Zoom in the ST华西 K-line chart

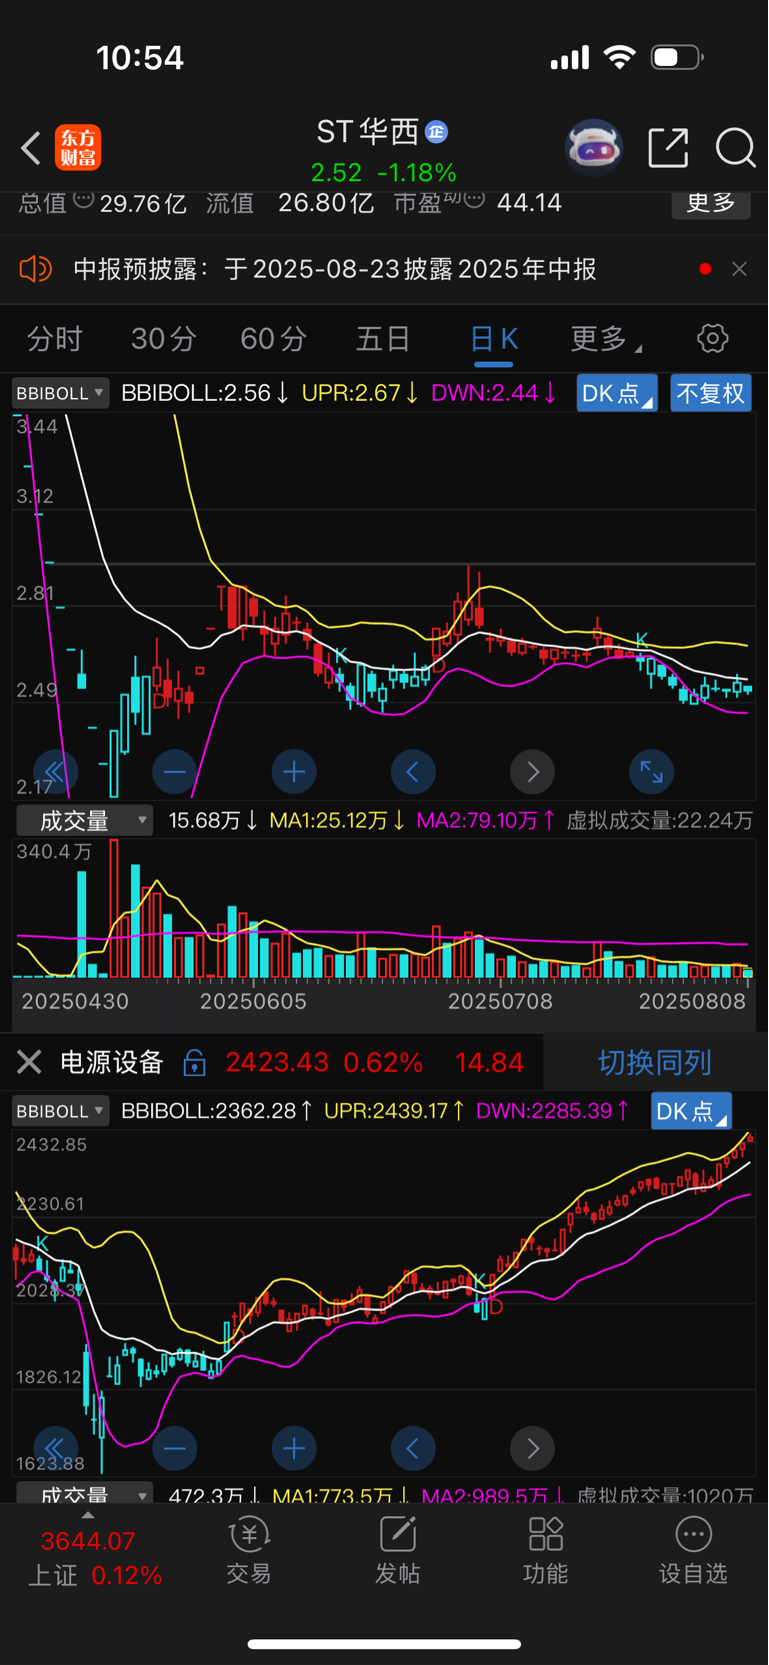(294, 771)
